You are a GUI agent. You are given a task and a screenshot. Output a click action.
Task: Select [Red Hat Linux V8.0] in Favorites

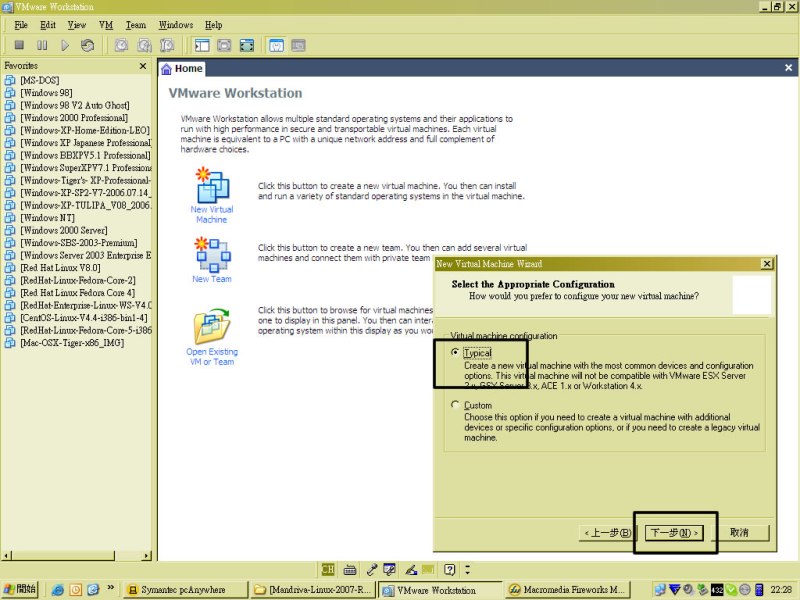pyautogui.click(x=60, y=268)
